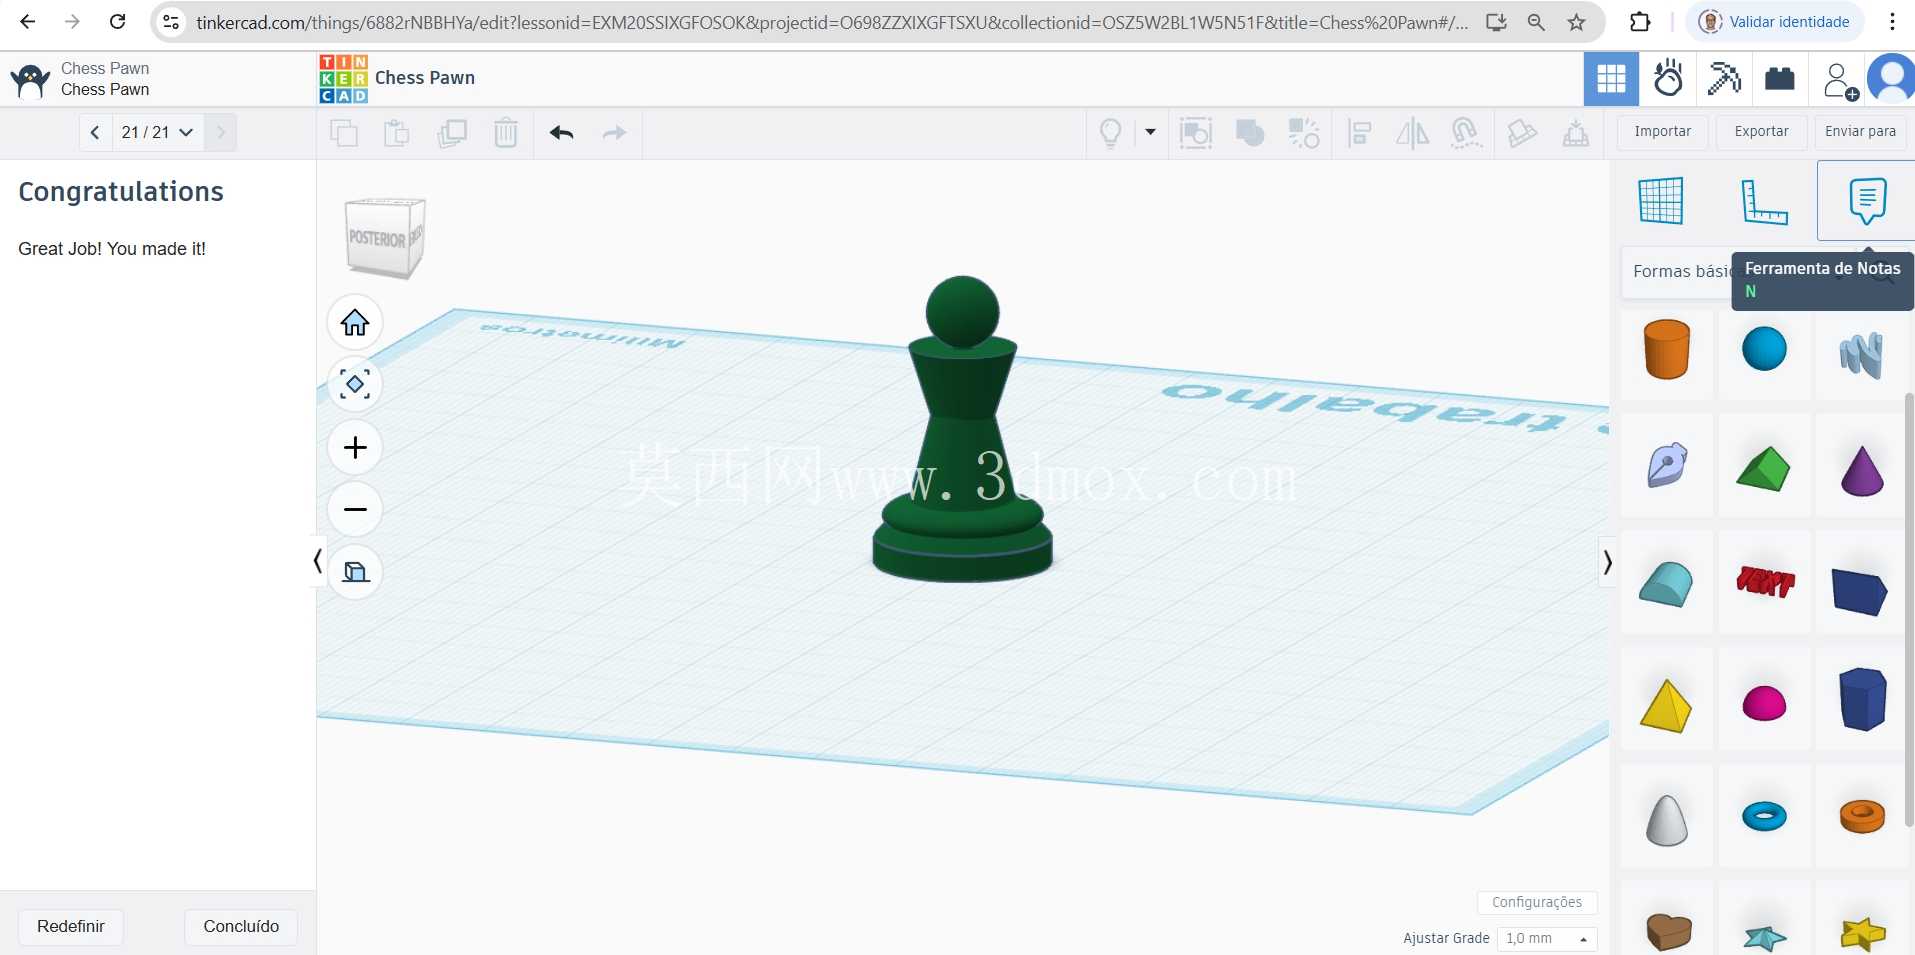Open the browser extensions puzzle icon
The width and height of the screenshot is (1915, 955).
point(1640,21)
